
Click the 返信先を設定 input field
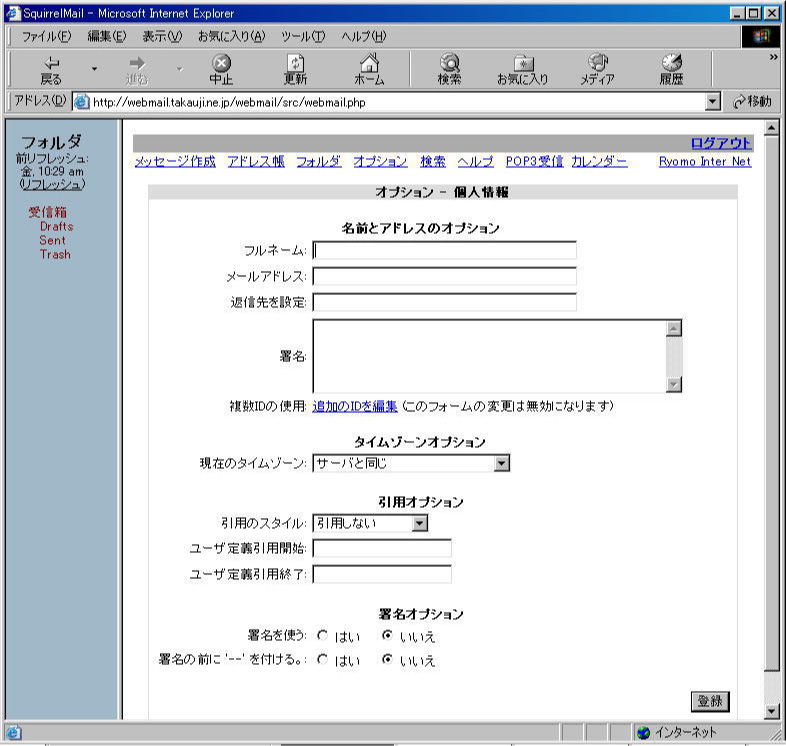coord(444,302)
